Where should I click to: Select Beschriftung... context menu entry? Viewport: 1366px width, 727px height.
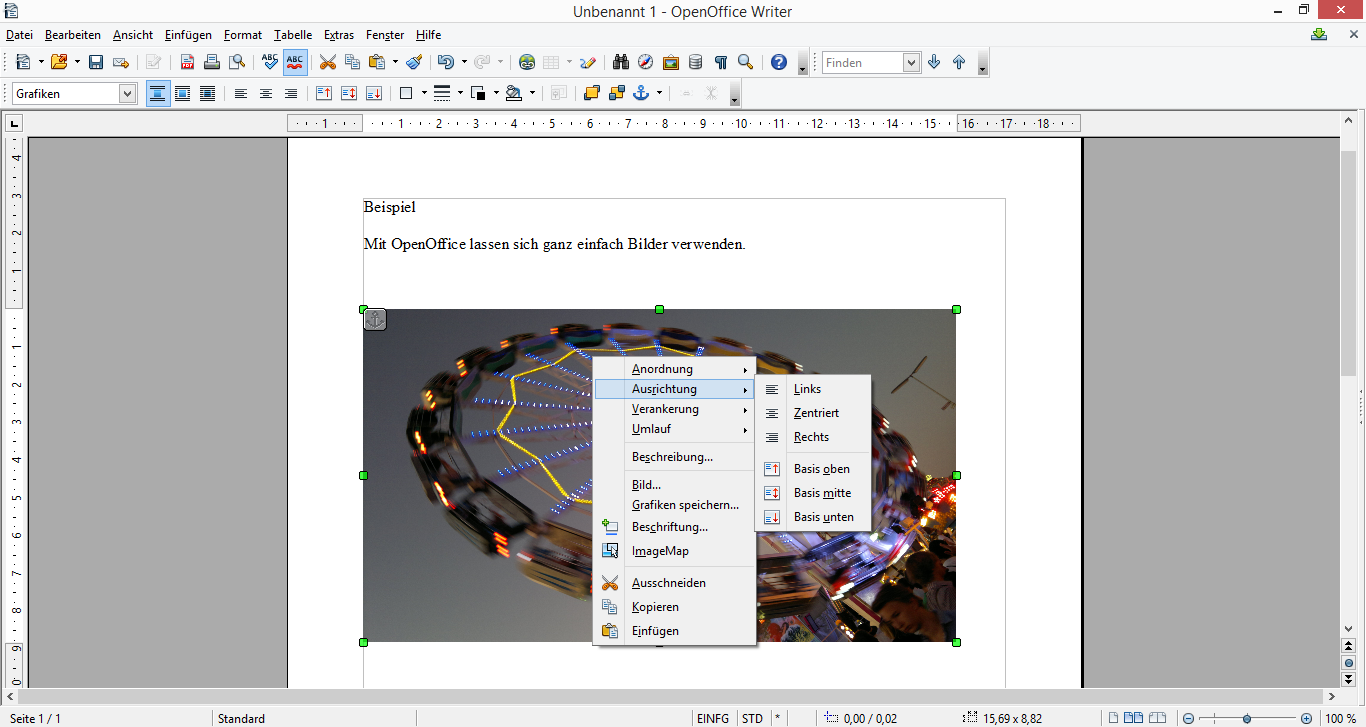click(669, 527)
